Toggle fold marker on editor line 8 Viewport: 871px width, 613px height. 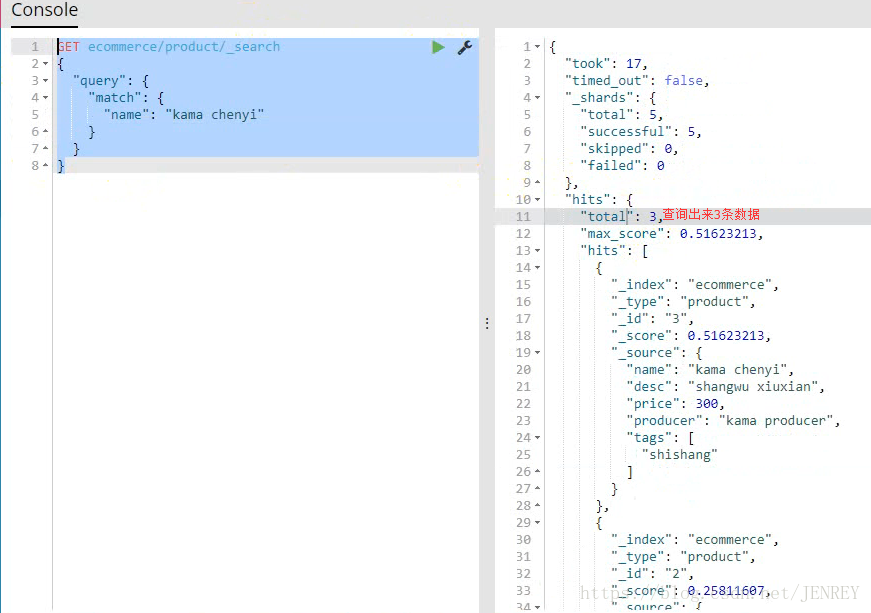pyautogui.click(x=46, y=165)
